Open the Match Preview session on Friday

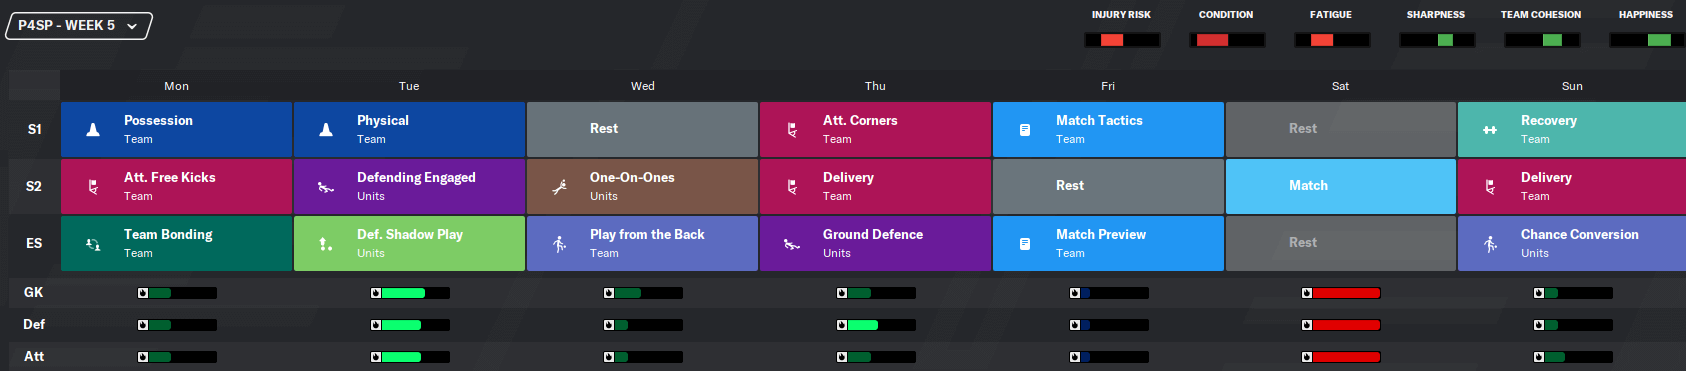pos(1108,243)
